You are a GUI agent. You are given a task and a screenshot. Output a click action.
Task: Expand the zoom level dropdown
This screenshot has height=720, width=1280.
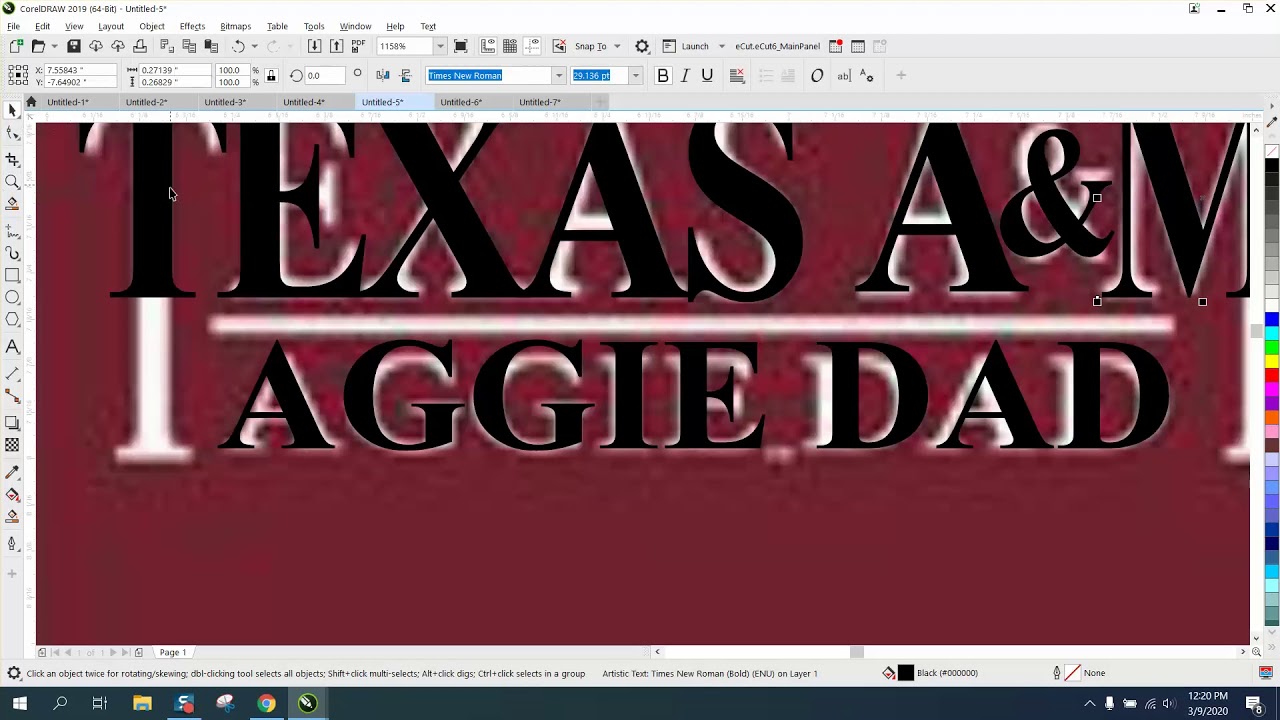pyautogui.click(x=440, y=46)
